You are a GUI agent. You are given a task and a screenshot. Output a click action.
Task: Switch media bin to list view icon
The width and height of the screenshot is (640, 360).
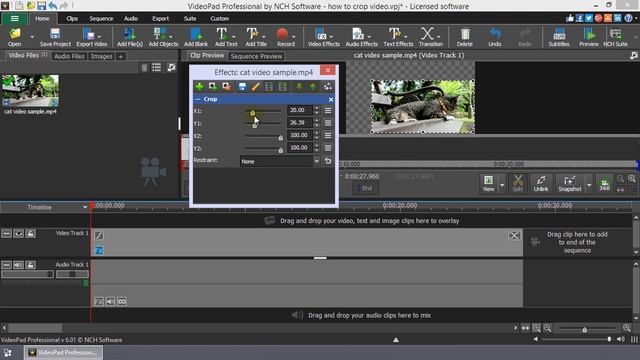pos(156,68)
